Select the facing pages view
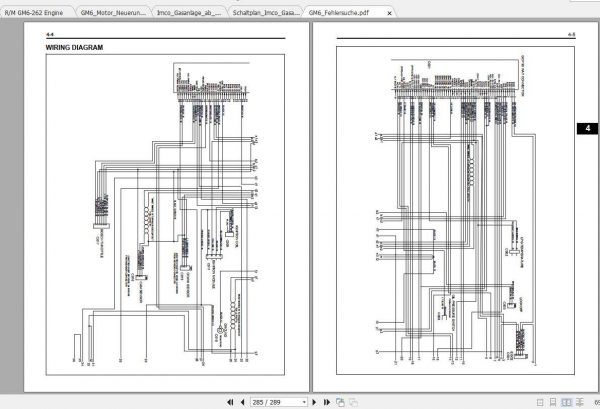This screenshot has width=600, height=409. (566, 402)
